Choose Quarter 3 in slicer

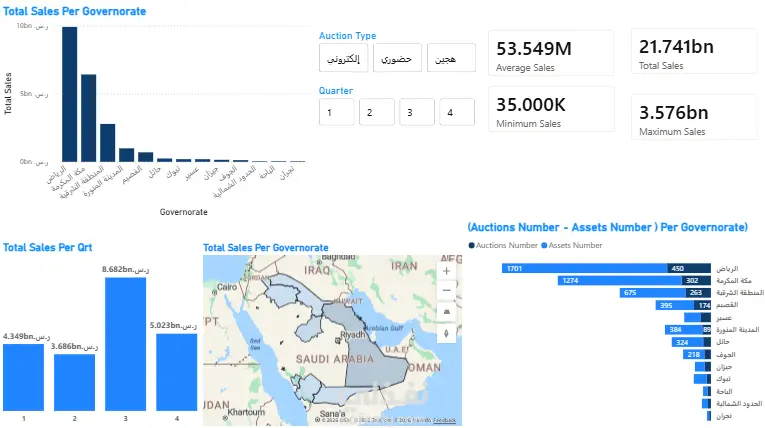tap(417, 113)
